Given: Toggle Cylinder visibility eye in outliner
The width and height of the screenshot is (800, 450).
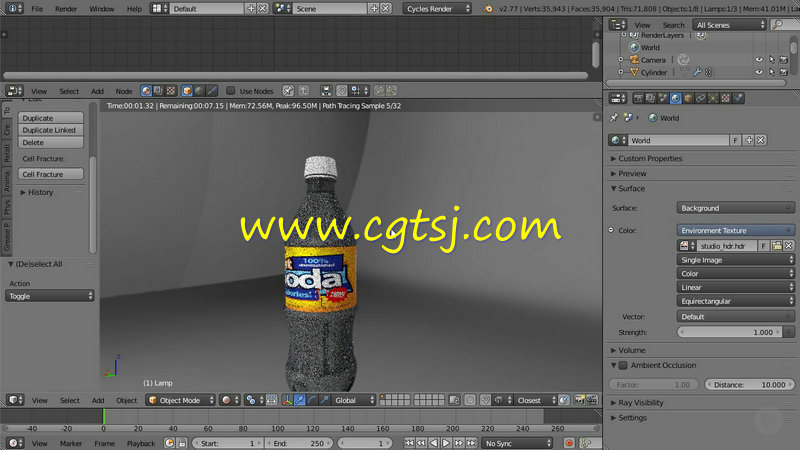Looking at the screenshot, I should coord(759,72).
